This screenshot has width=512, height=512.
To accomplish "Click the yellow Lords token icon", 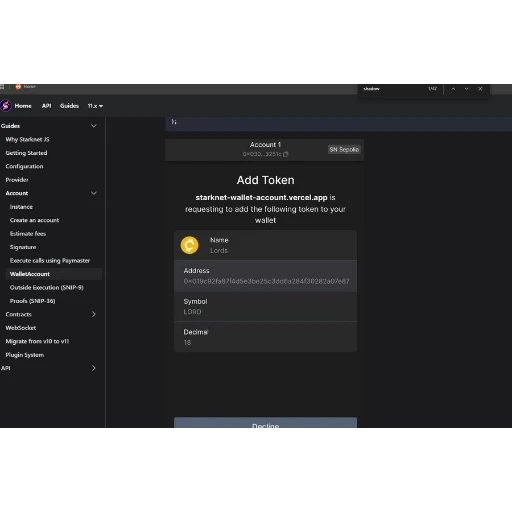I will tap(189, 245).
